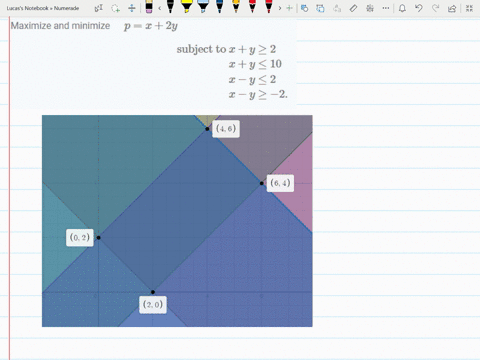This screenshot has height=360, width=480.
Task: Select the dark blue pen
Action: (219, 7)
